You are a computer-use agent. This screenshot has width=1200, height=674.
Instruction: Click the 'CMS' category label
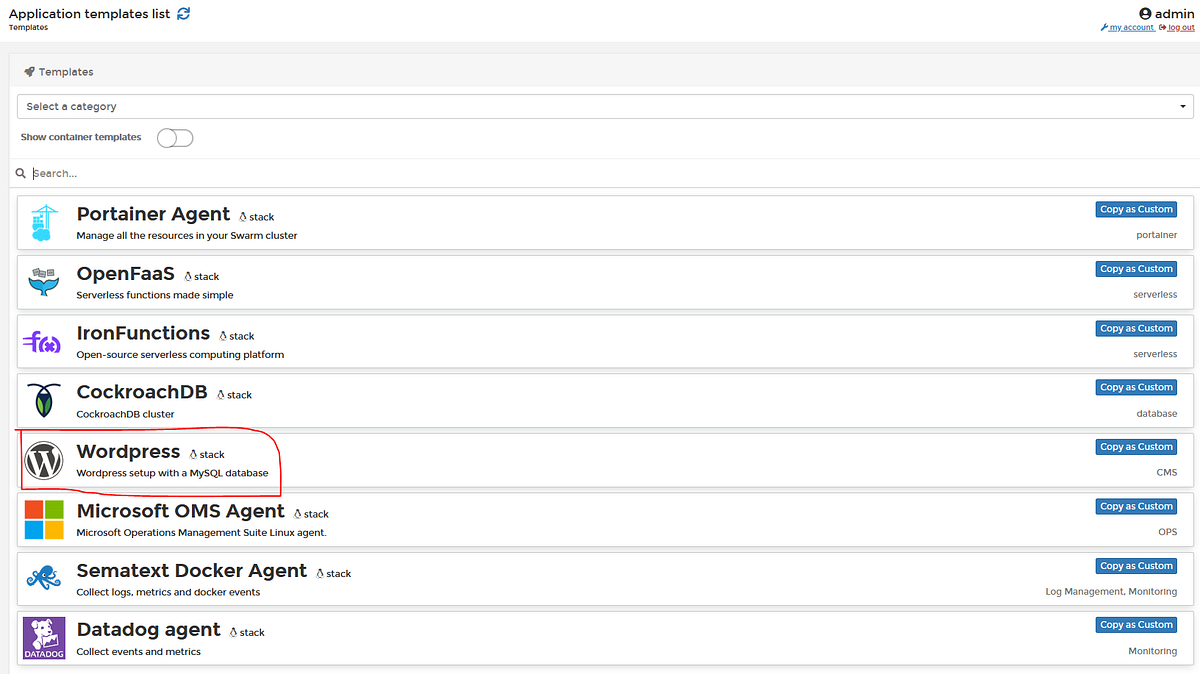point(1167,472)
